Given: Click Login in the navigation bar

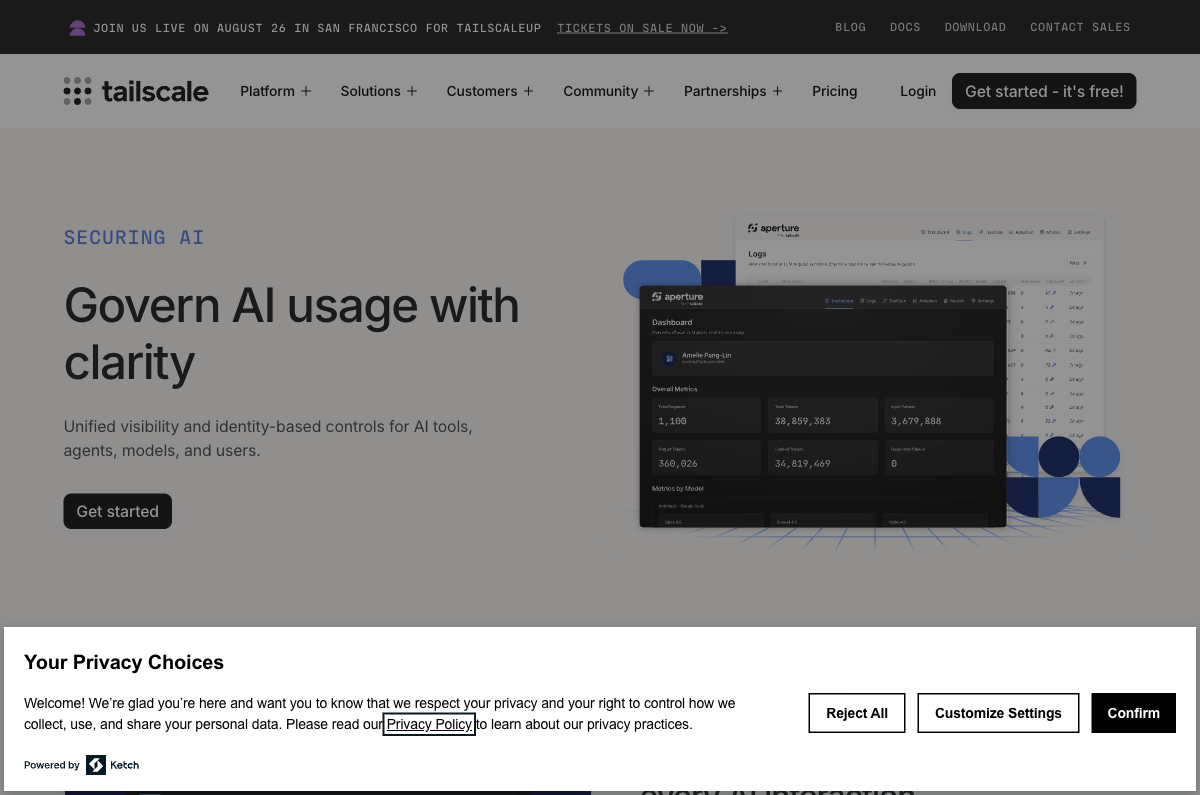Looking at the screenshot, I should tap(918, 91).
